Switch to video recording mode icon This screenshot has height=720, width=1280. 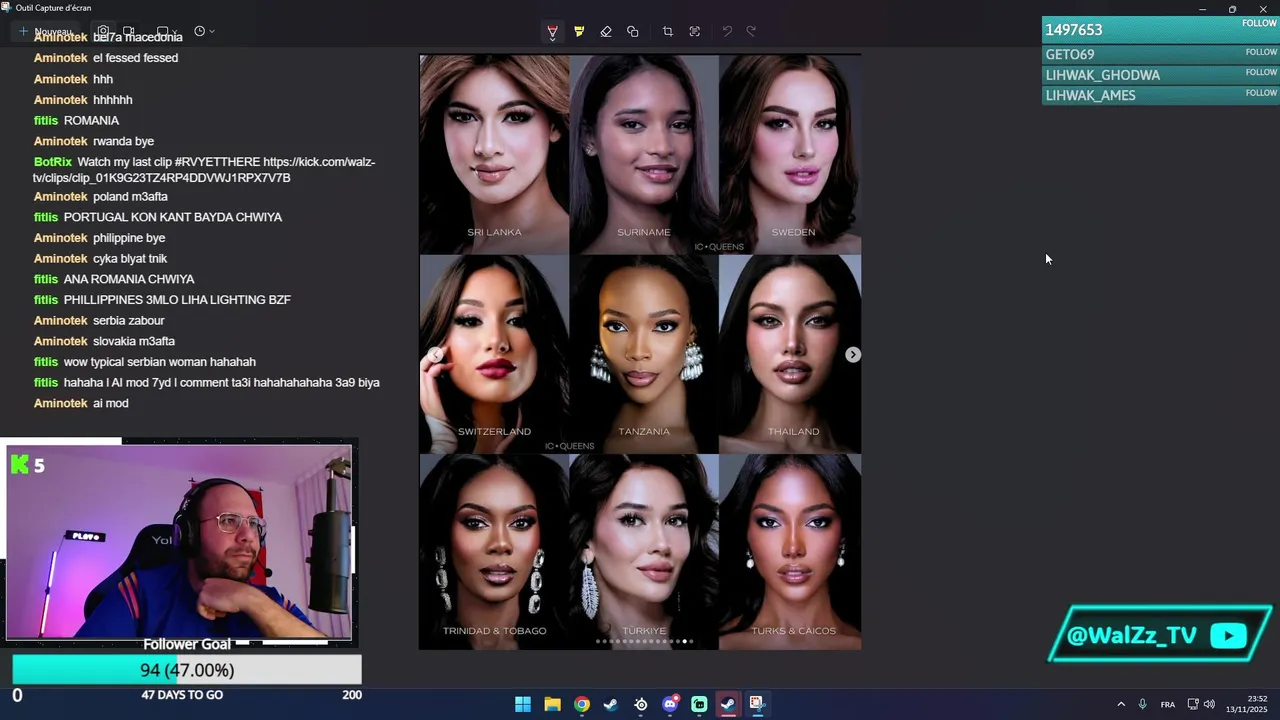[x=129, y=32]
